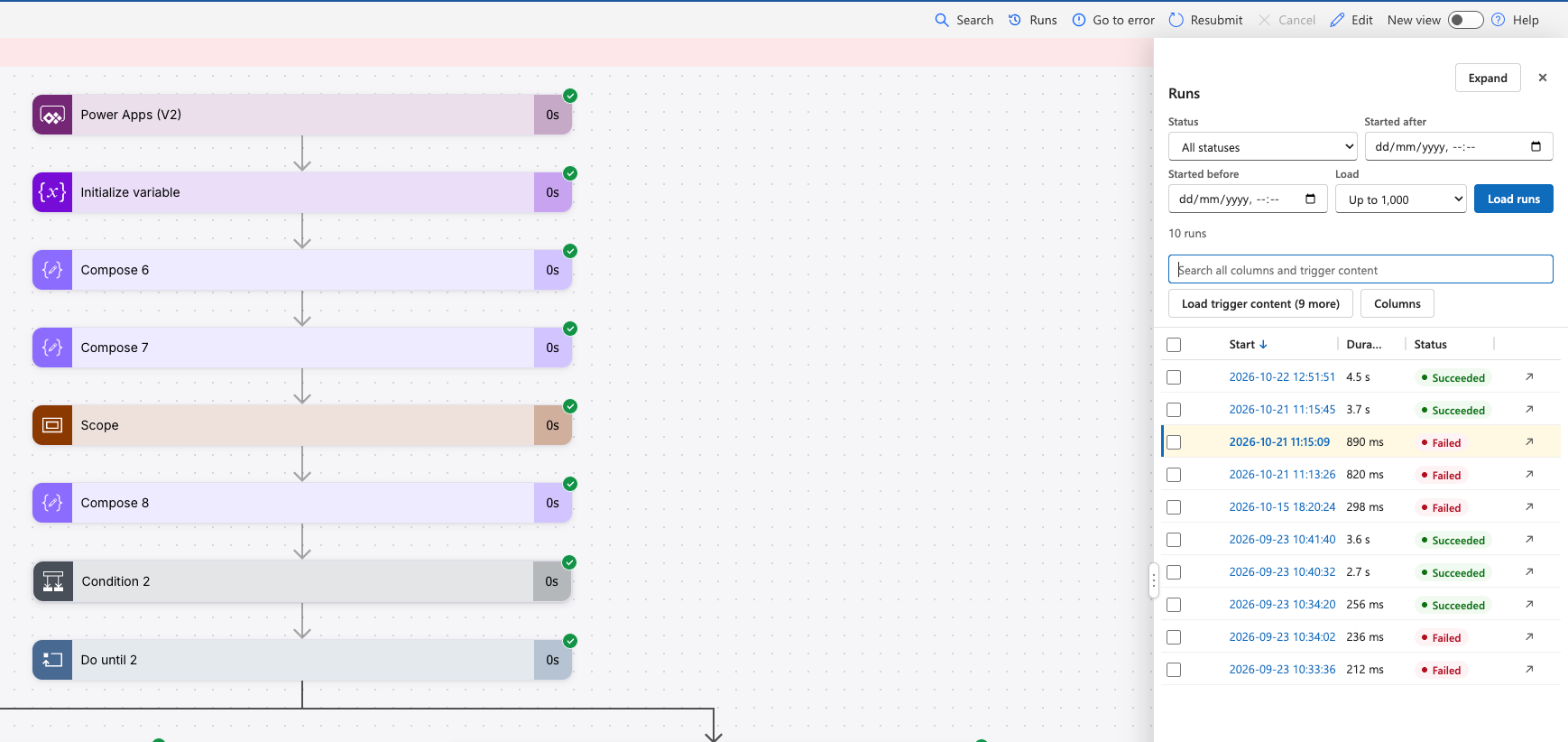The image size is (1568, 742).
Task: Select checkbox for run 2026-09-23 10:34:02
Action: click(1174, 637)
